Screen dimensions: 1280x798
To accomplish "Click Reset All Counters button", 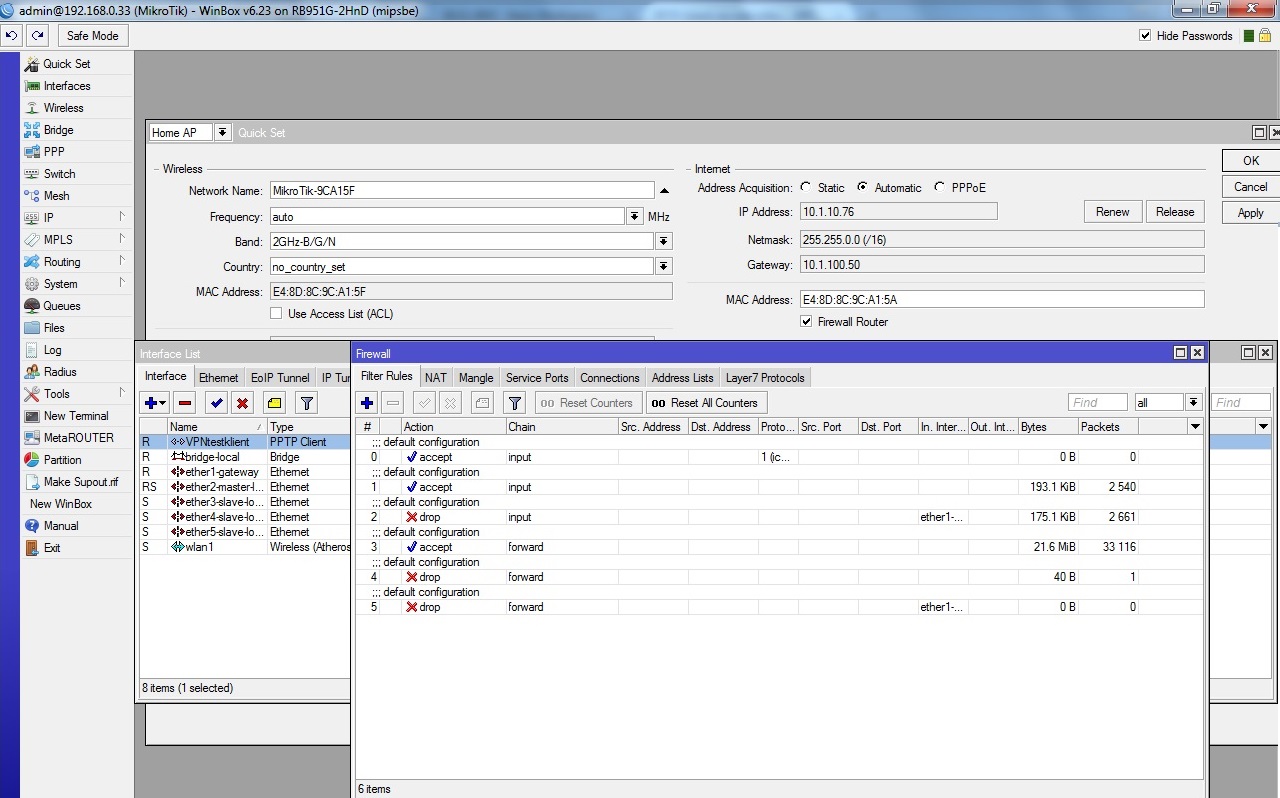I will tap(706, 403).
